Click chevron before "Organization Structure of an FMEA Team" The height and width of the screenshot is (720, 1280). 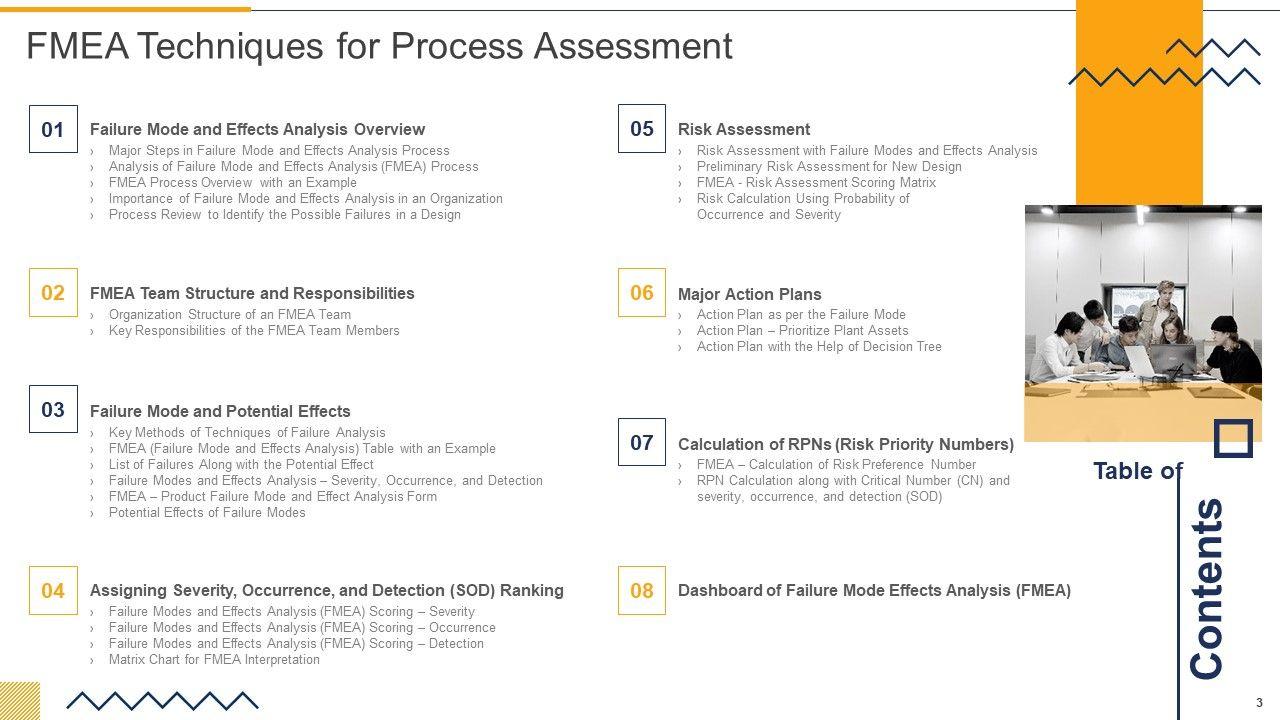tap(93, 315)
